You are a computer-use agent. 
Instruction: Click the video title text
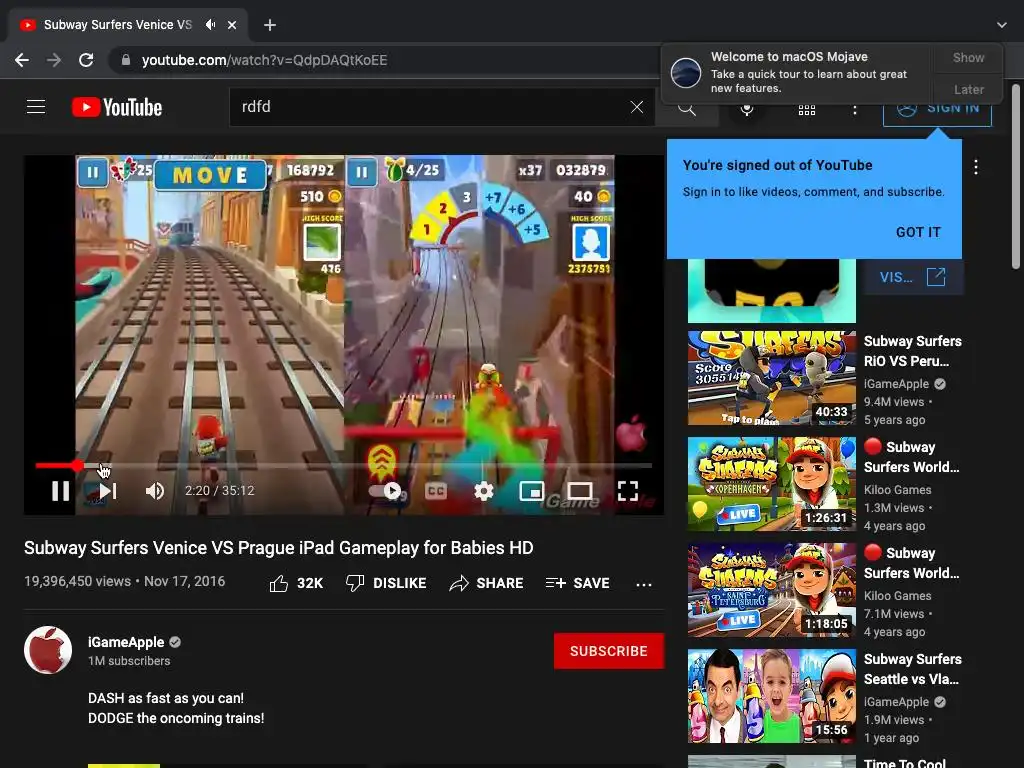click(279, 548)
